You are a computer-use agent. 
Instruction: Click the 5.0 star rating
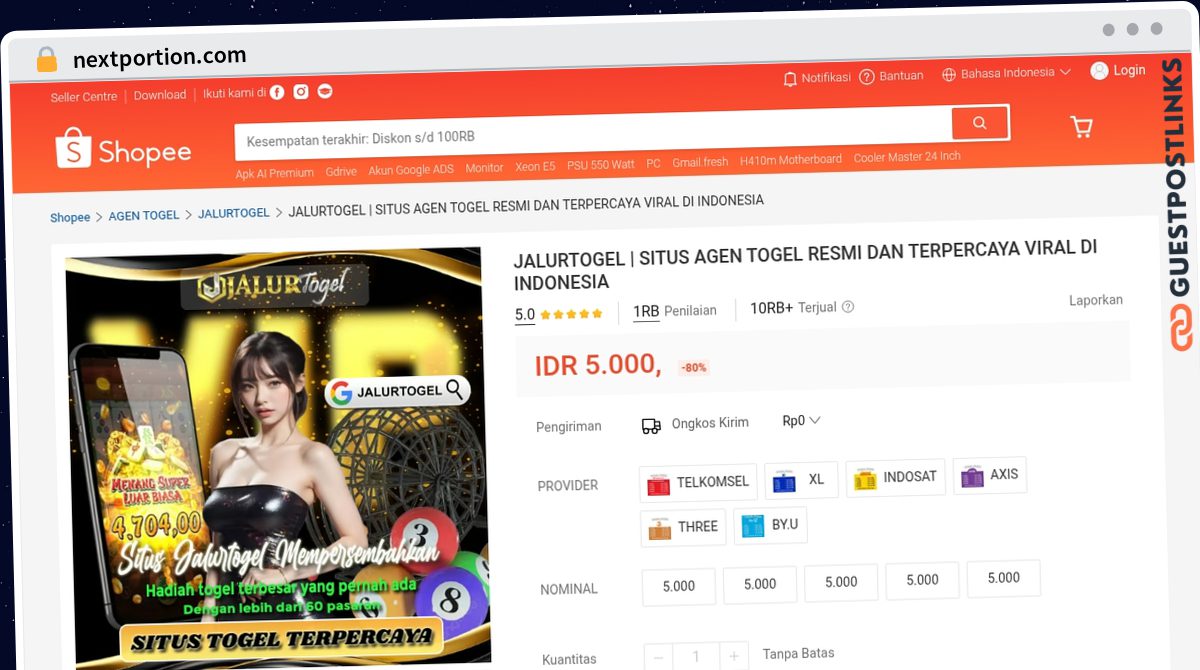(x=559, y=314)
